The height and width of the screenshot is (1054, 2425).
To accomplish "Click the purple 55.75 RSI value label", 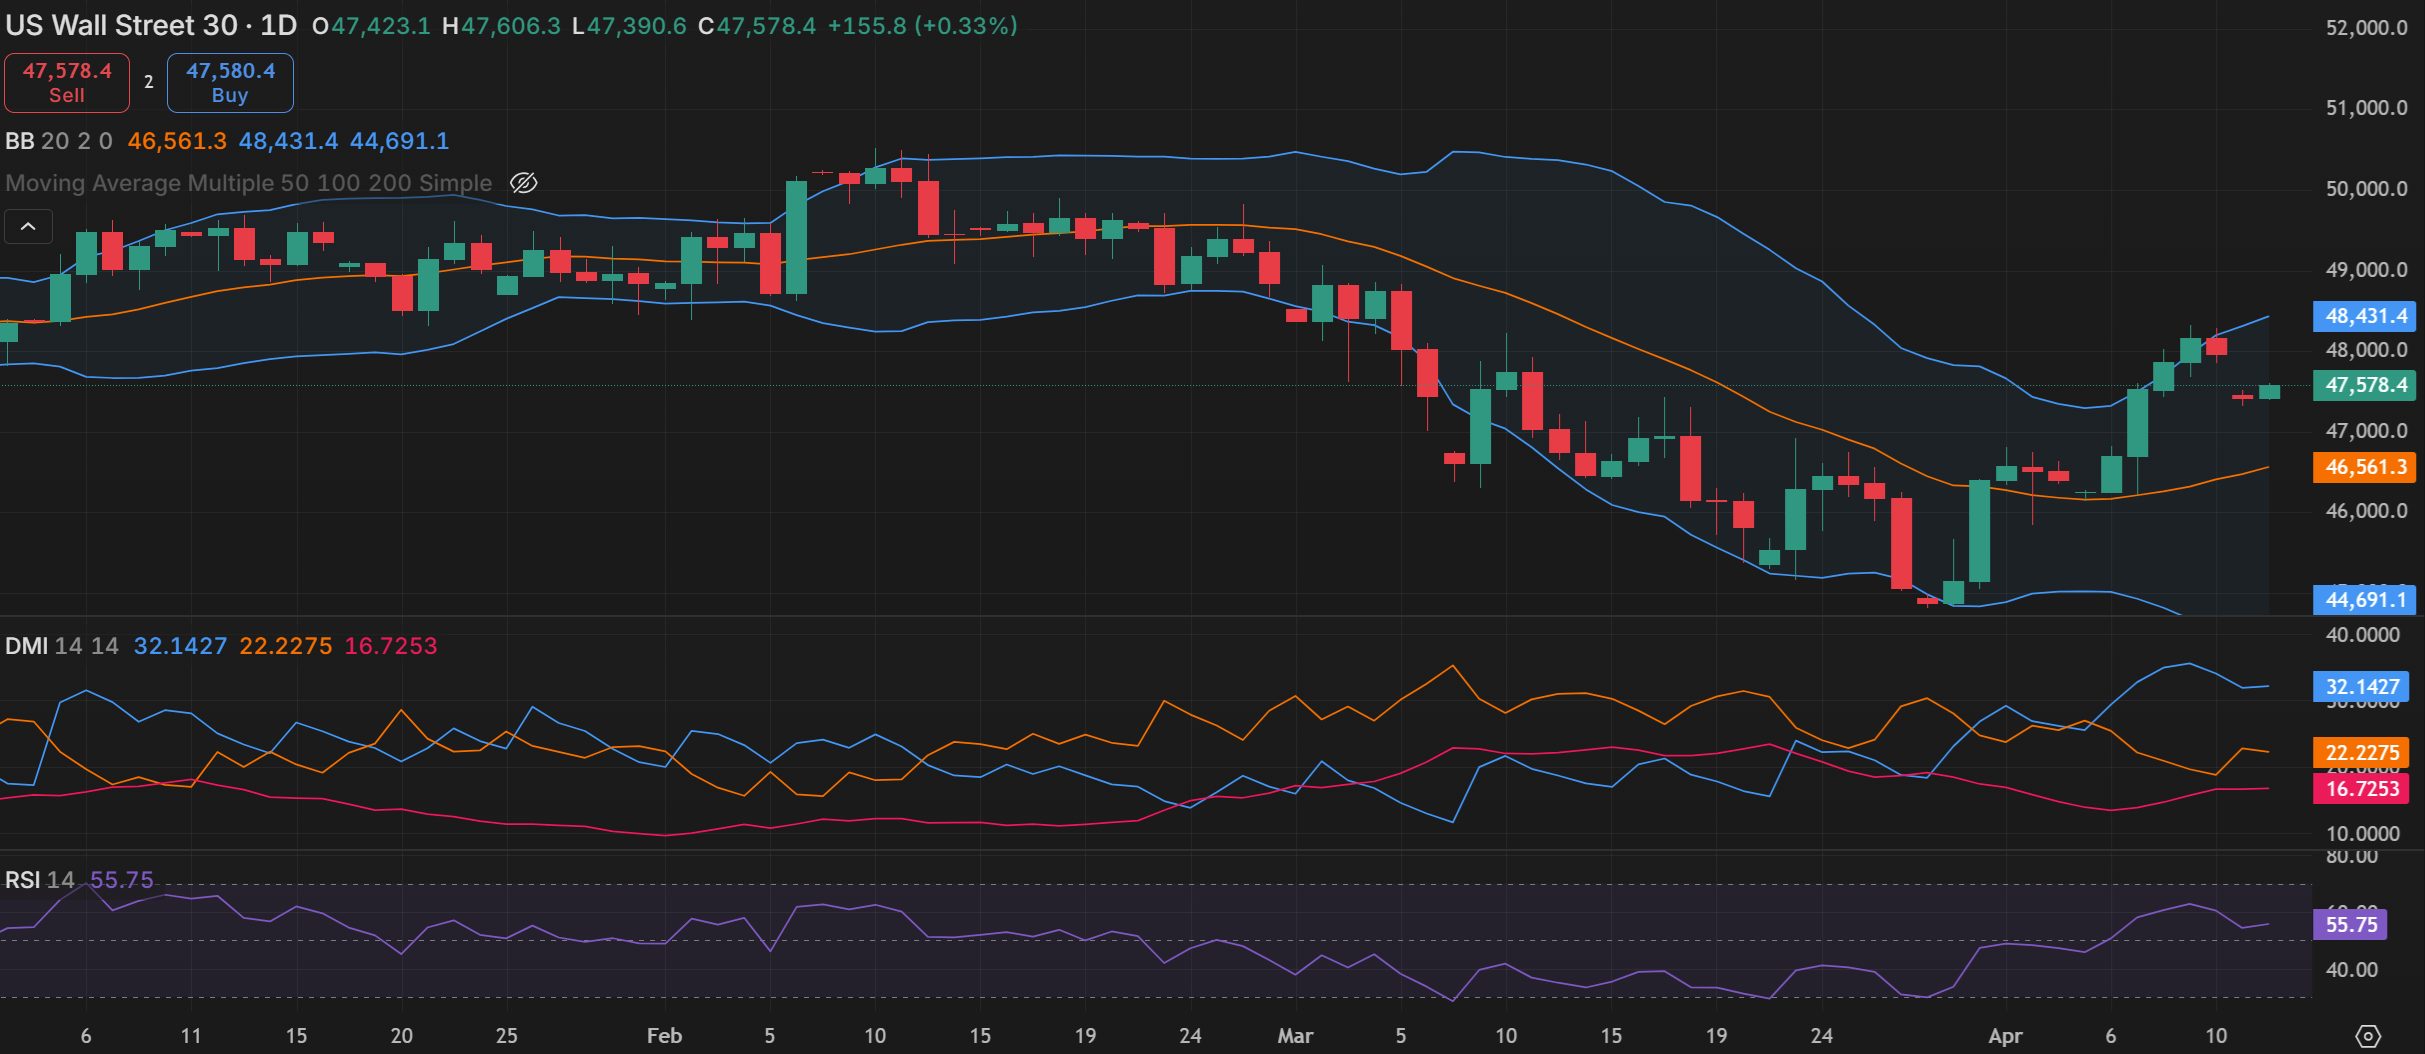I will [2350, 924].
